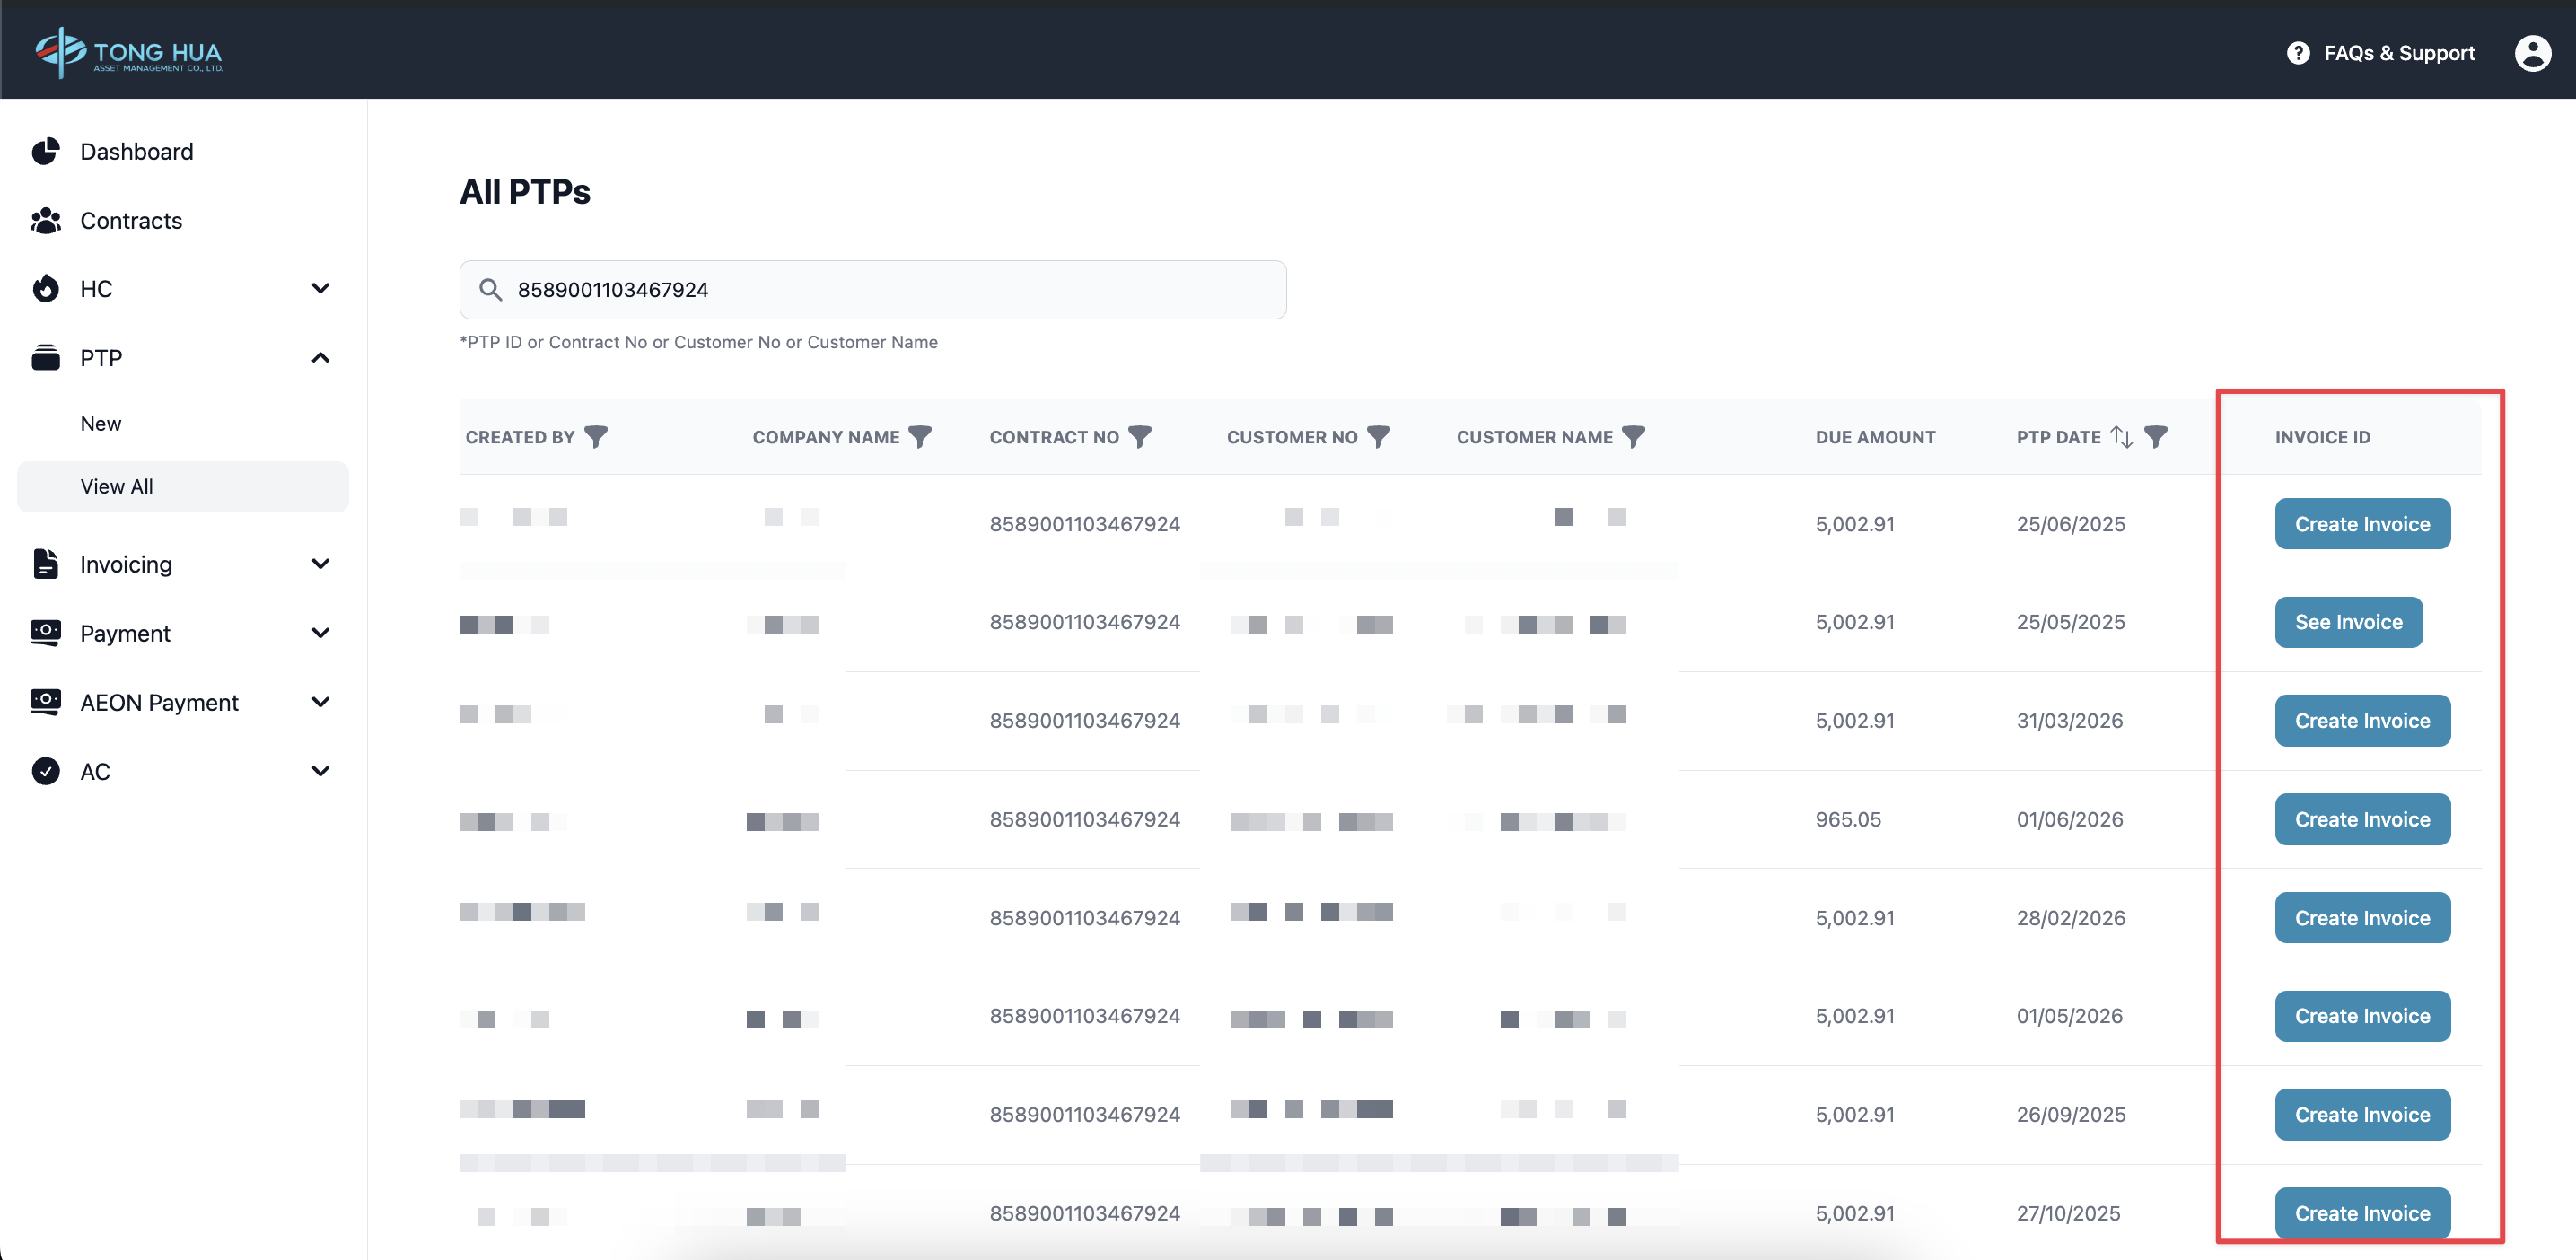Screen dimensions: 2576x1260
Task: Click the Created By filter funnel icon
Action: [596, 437]
